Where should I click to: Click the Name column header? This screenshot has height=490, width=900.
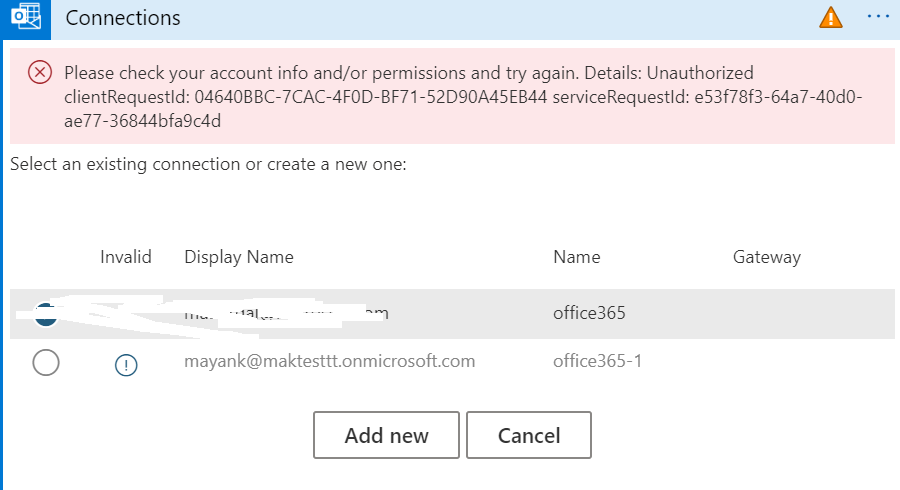576,256
